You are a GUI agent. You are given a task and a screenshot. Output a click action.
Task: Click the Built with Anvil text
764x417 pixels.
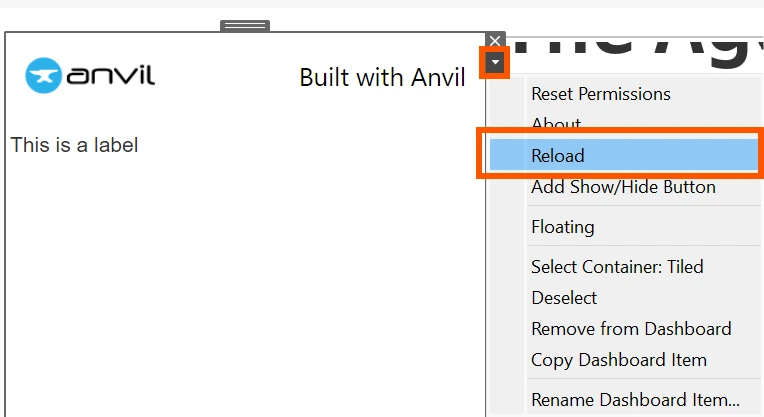[382, 77]
